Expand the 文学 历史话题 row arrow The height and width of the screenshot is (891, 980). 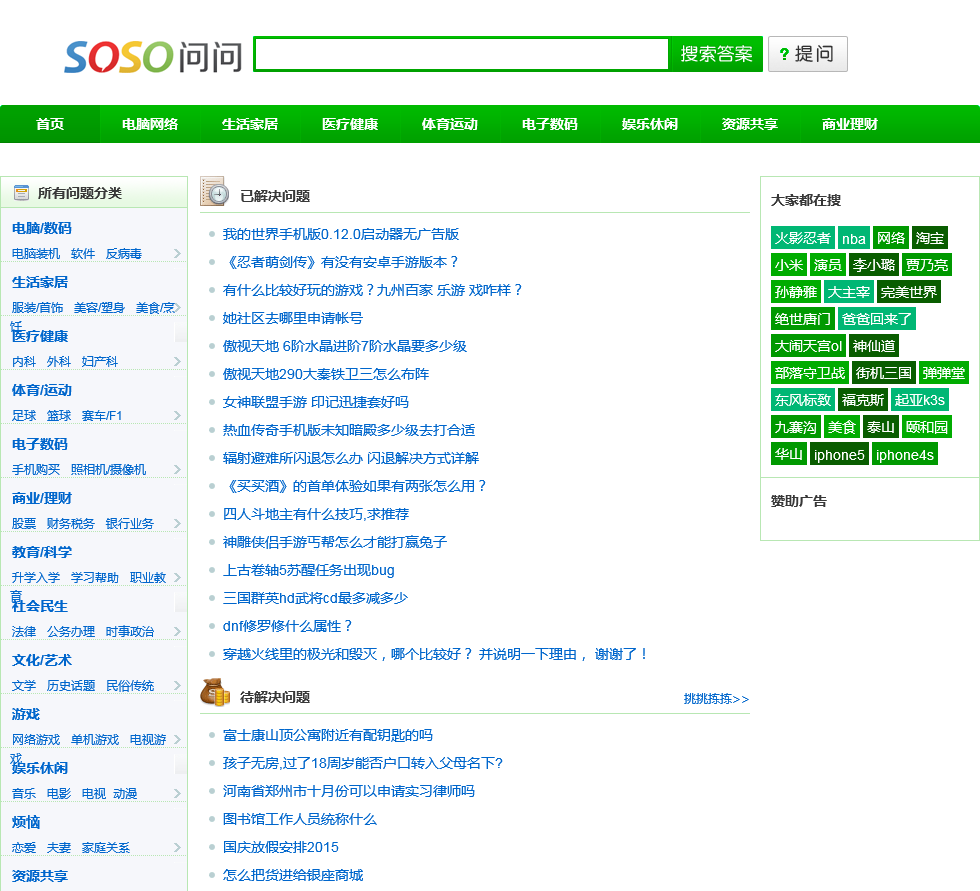coord(178,685)
